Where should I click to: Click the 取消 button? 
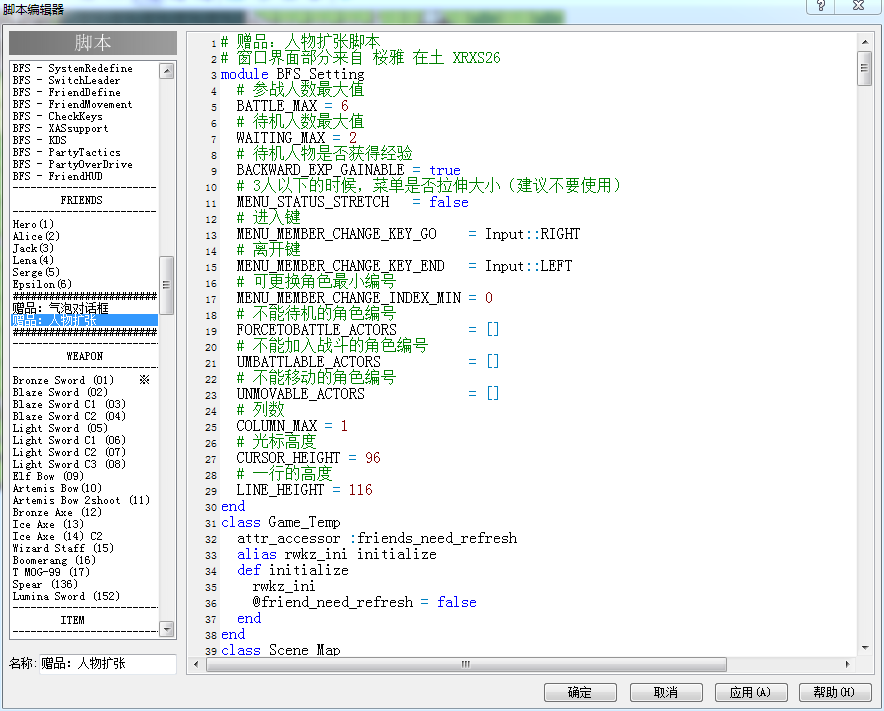[x=666, y=692]
